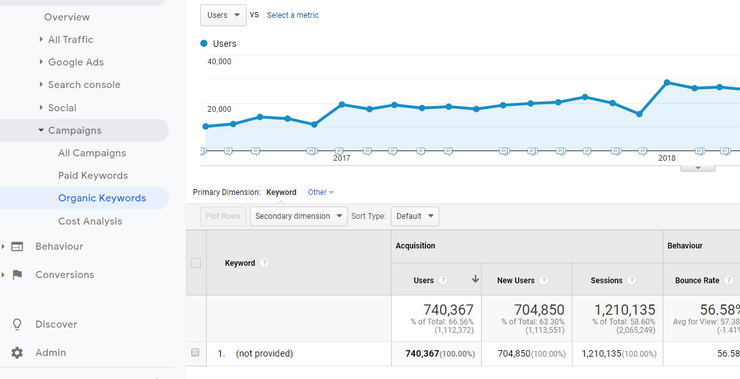This screenshot has width=740, height=379.
Task: Expand Conversions section arrow
Action: (3, 275)
